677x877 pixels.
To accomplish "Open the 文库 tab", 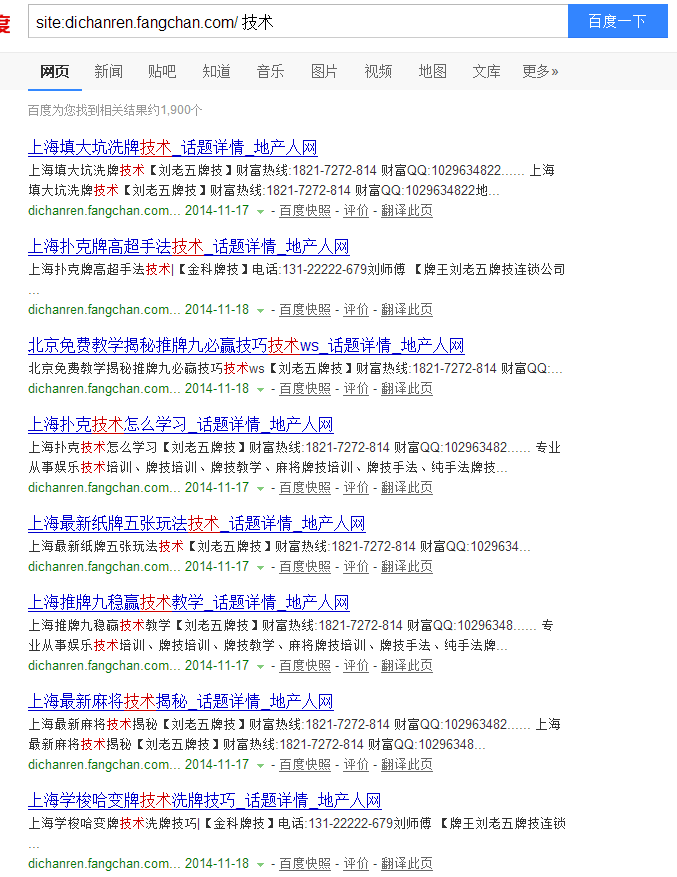I will [486, 72].
